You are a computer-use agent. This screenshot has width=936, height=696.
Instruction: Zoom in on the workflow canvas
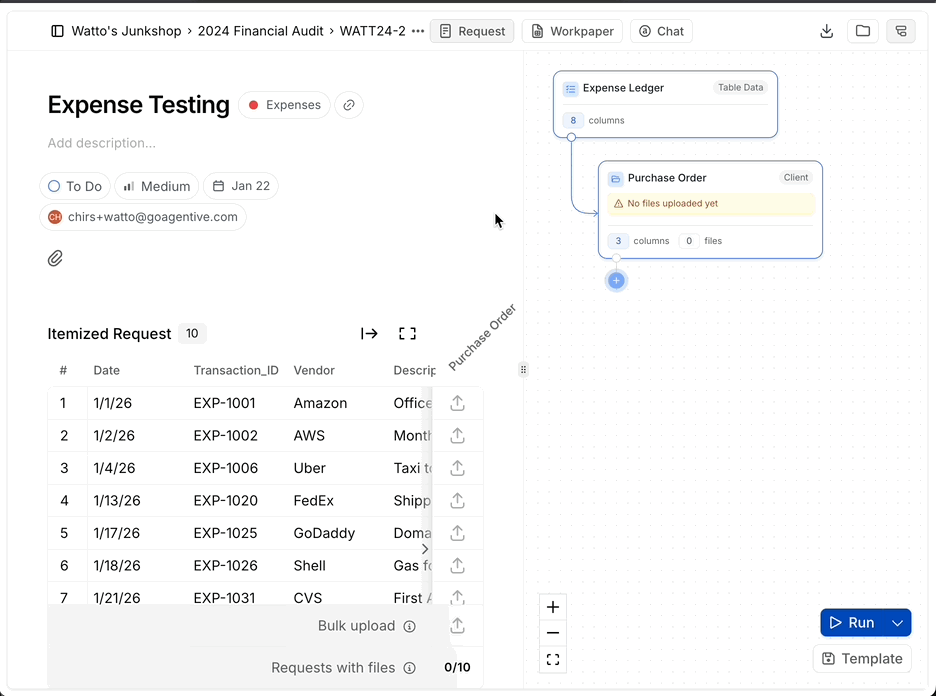click(x=553, y=607)
